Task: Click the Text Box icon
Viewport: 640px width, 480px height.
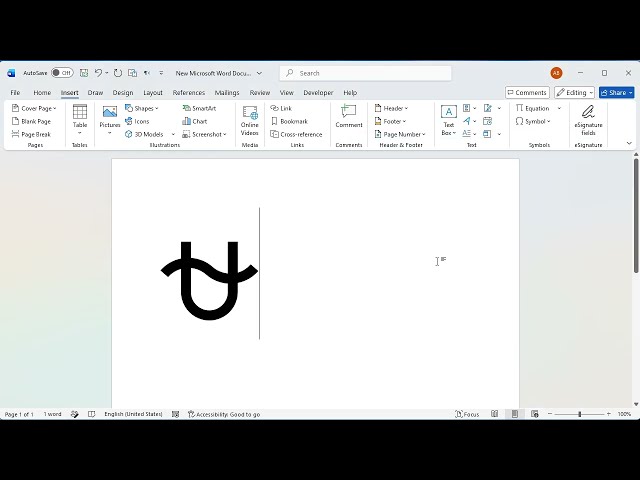Action: click(x=449, y=112)
